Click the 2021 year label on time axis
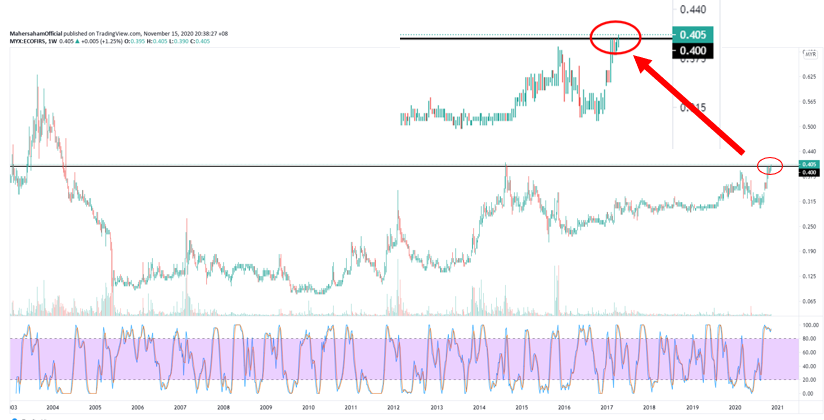The image size is (824, 420). click(778, 407)
